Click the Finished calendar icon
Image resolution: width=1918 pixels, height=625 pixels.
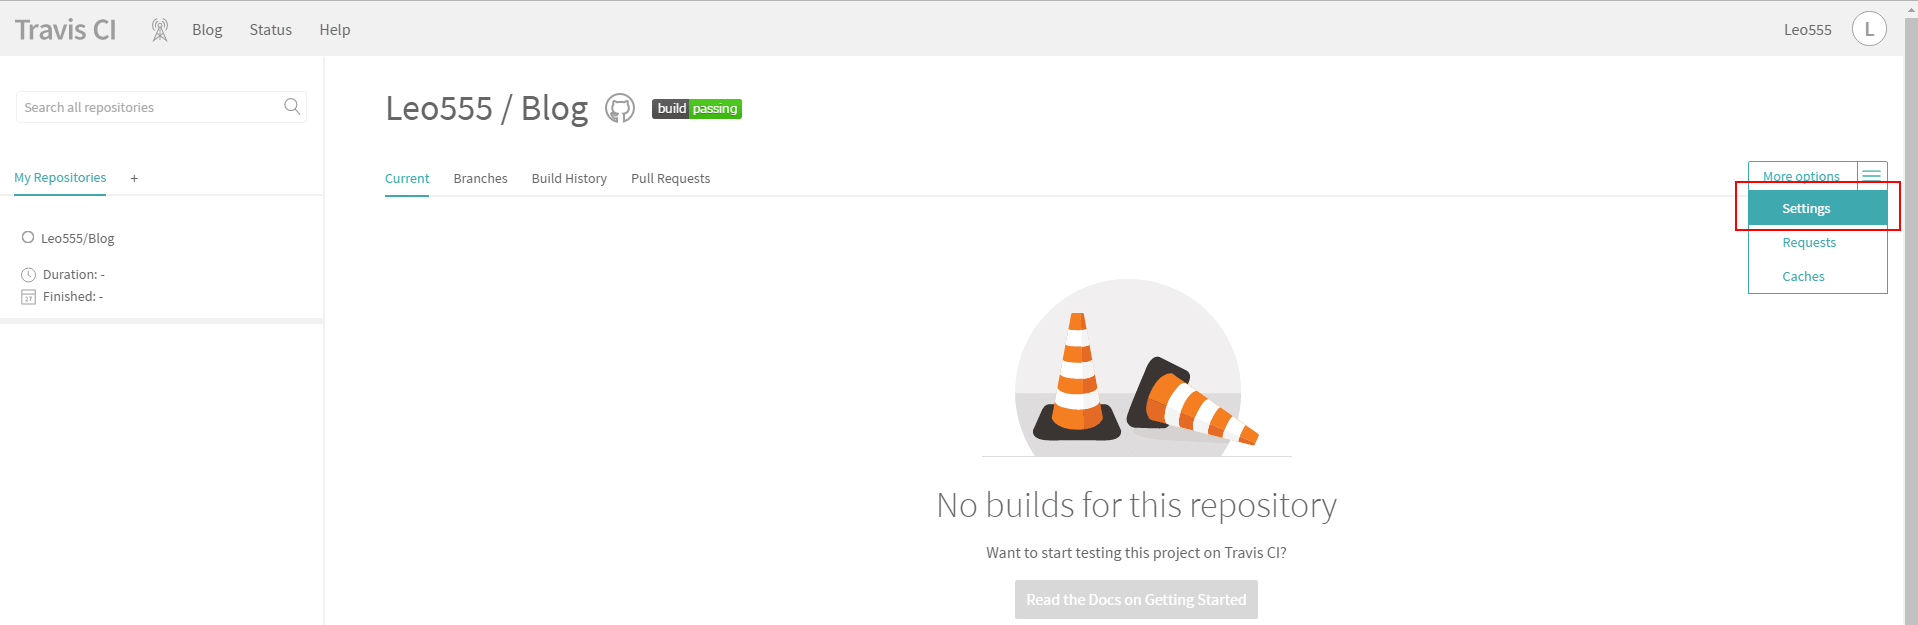click(28, 297)
